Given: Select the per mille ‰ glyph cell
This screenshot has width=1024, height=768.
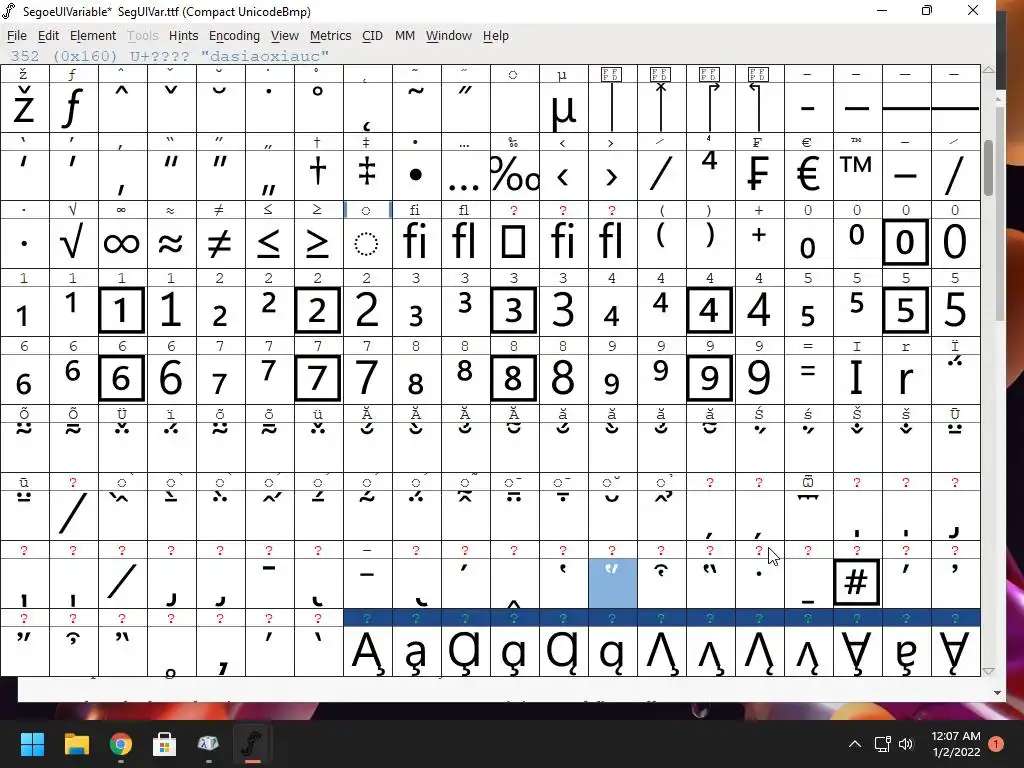Looking at the screenshot, I should click(x=515, y=175).
